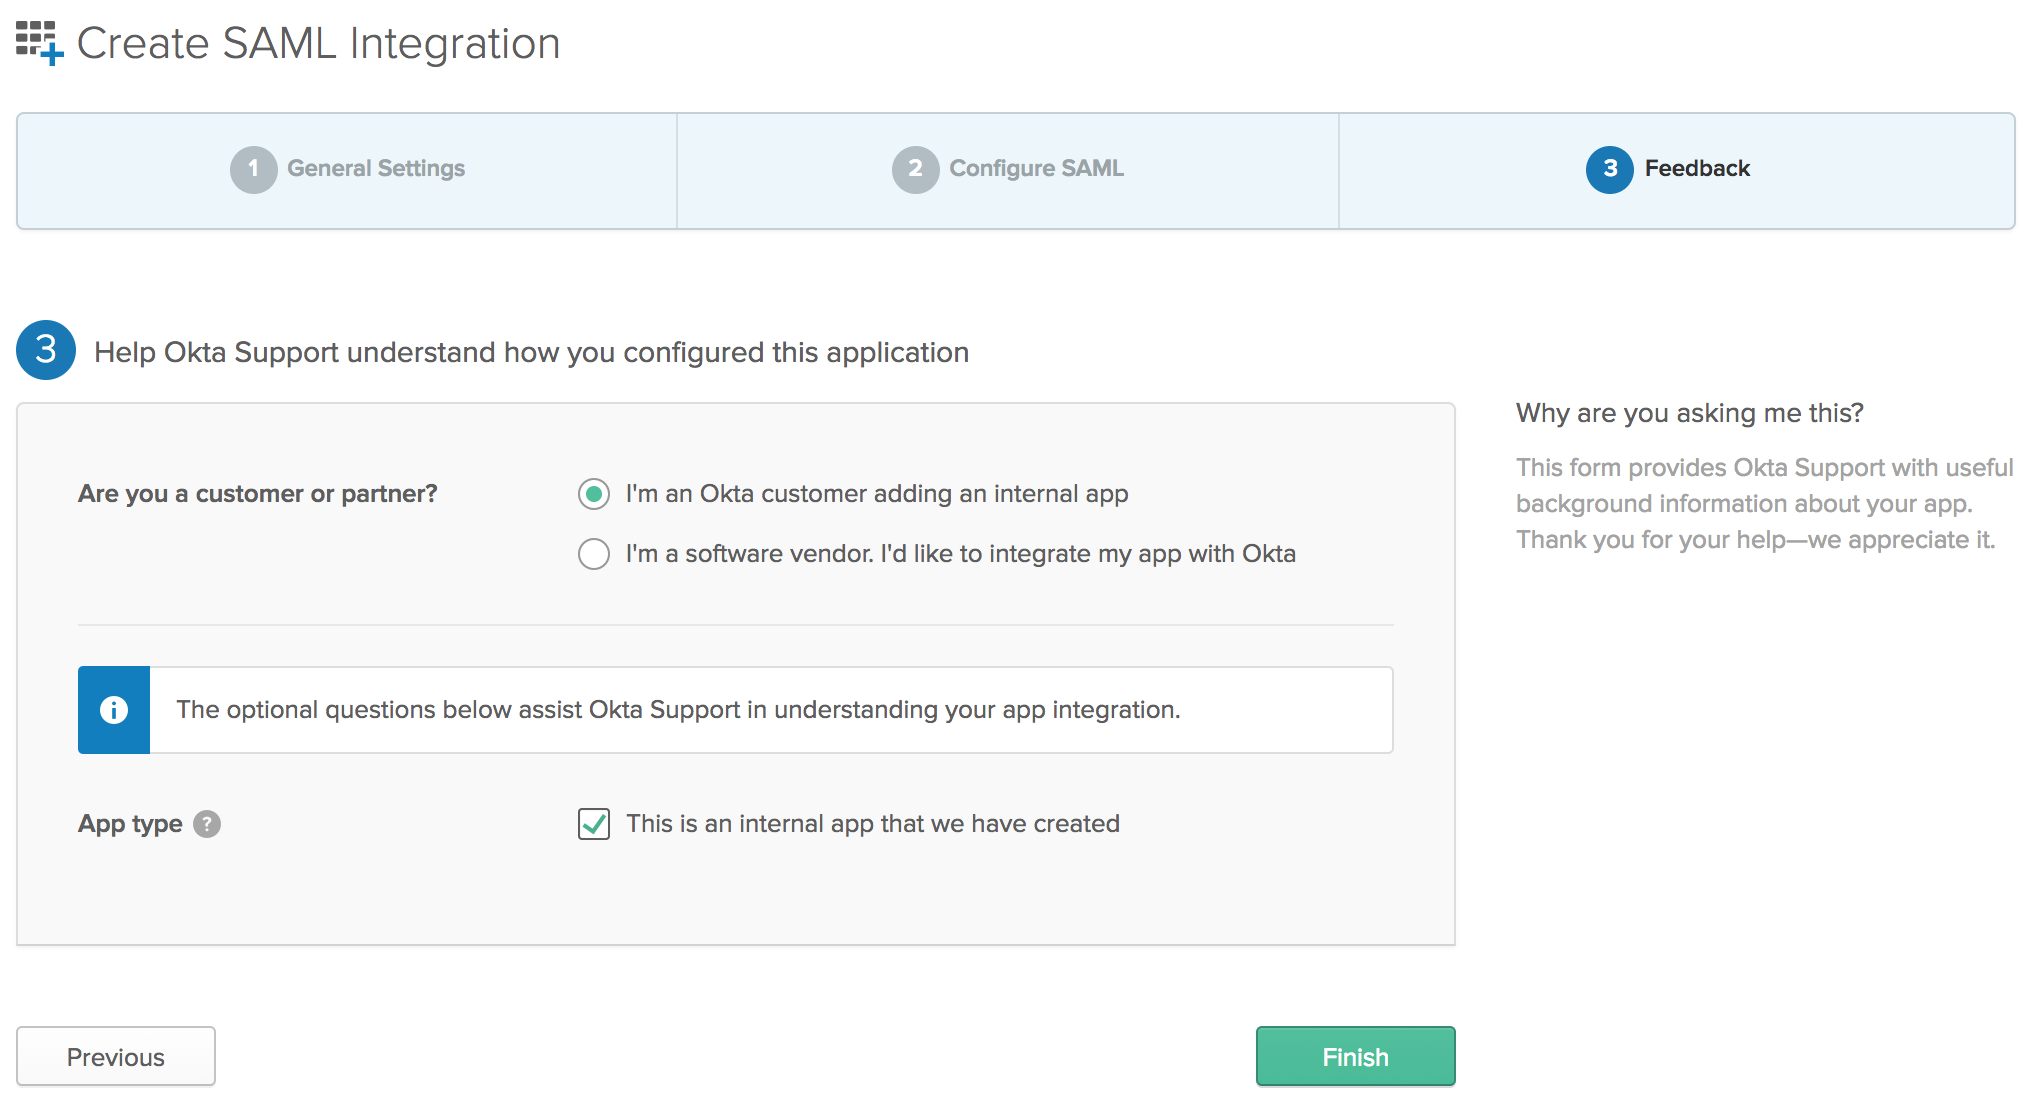The width and height of the screenshot is (2038, 1108).
Task: Click 'Why are you asking me this?' heading
Action: pyautogui.click(x=1690, y=413)
